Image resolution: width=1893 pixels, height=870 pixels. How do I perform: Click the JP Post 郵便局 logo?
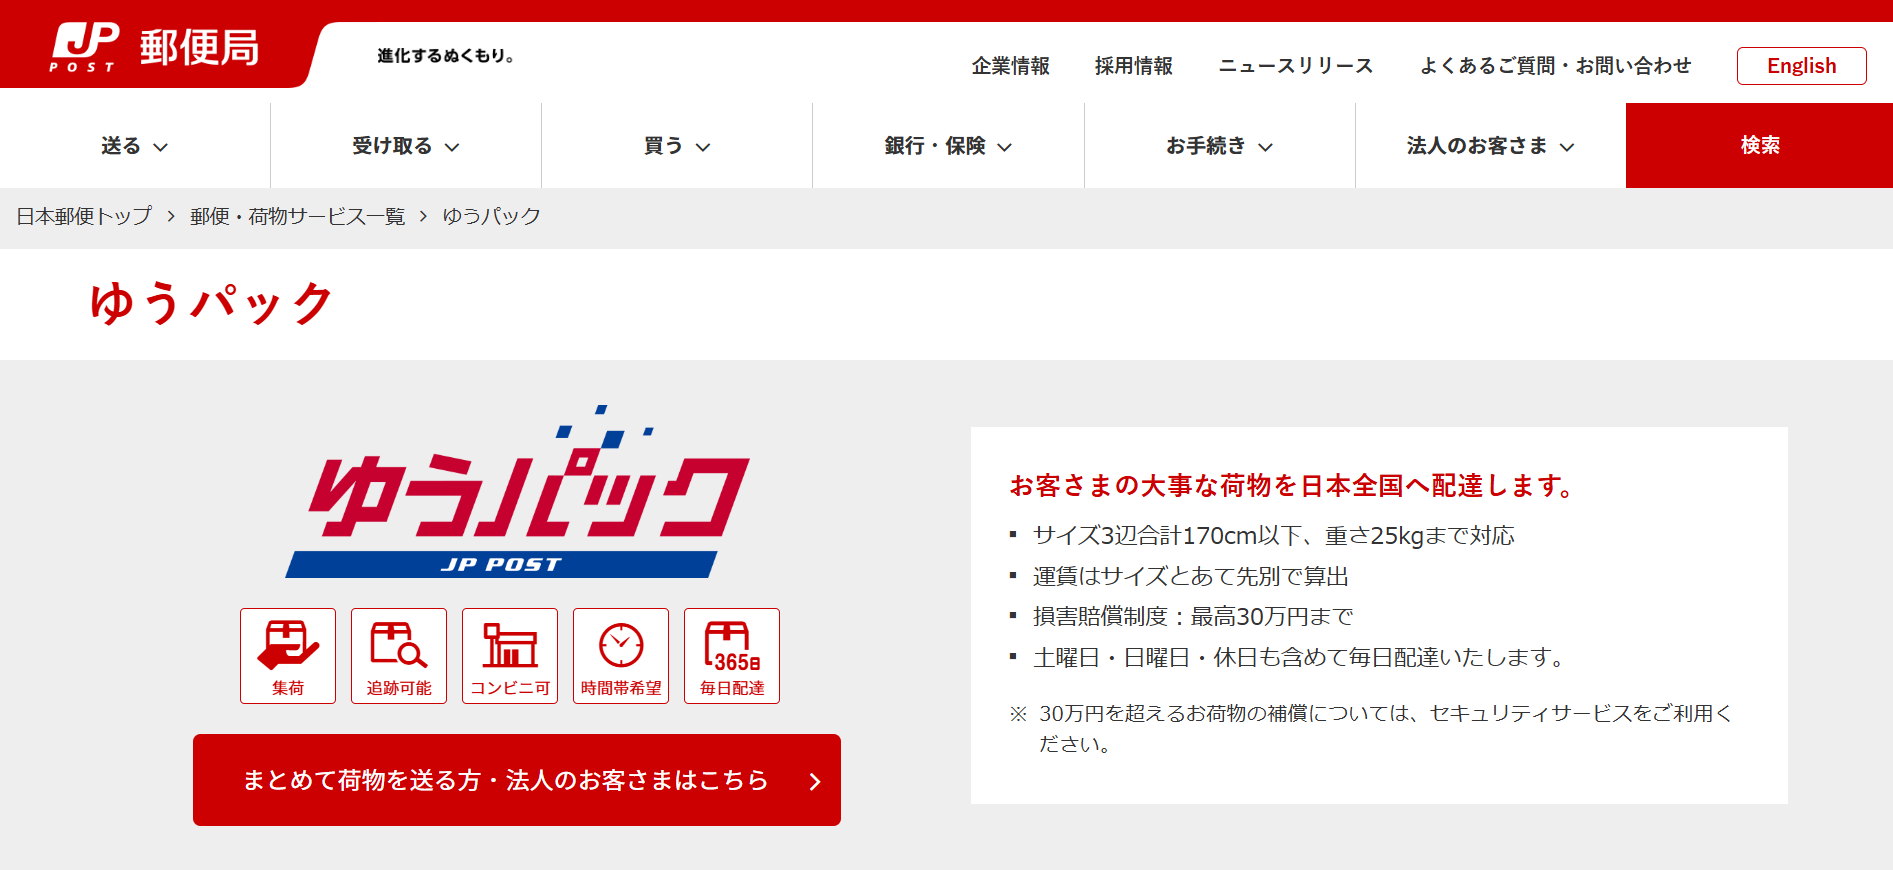[x=155, y=47]
